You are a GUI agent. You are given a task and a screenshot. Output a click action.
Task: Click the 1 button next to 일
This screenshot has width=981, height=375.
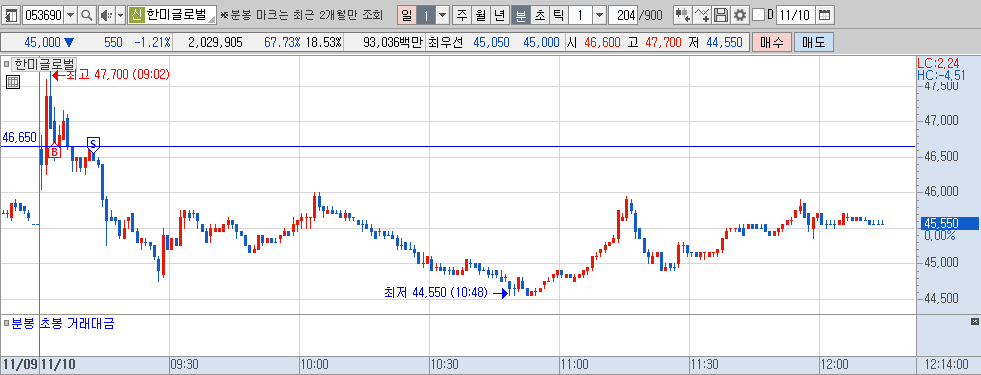pyautogui.click(x=425, y=14)
